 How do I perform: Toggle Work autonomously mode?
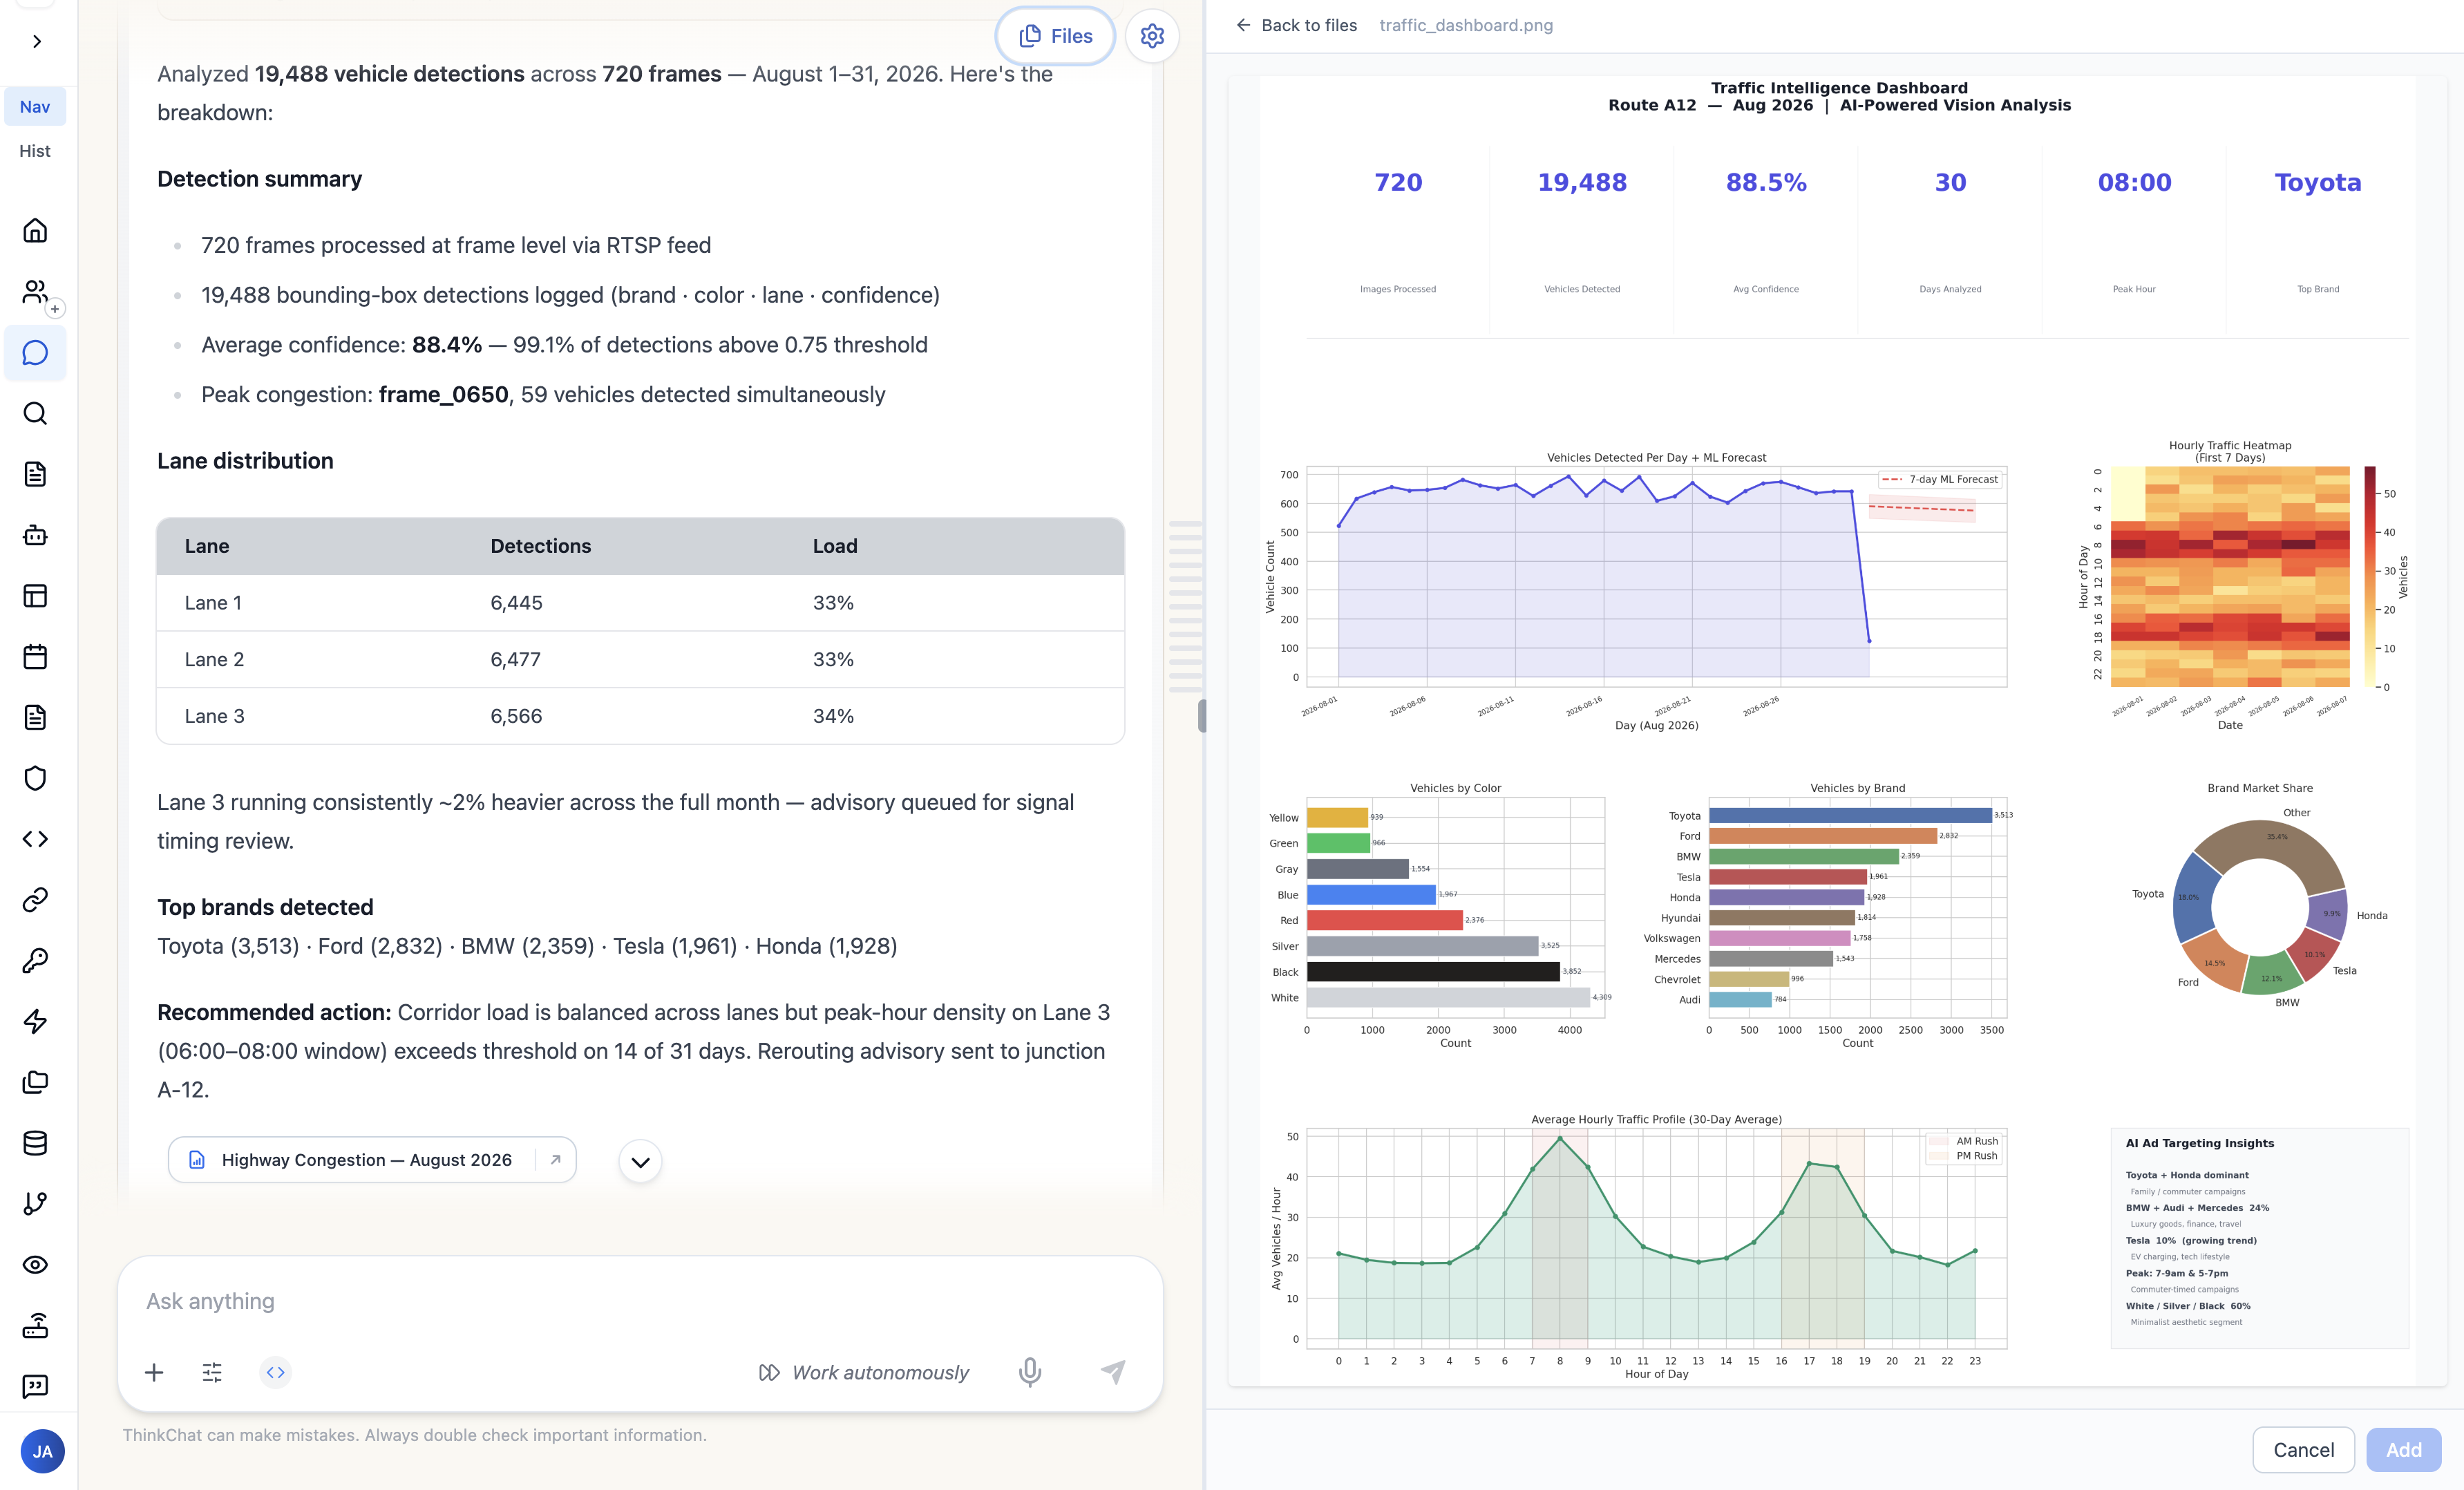[864, 1372]
